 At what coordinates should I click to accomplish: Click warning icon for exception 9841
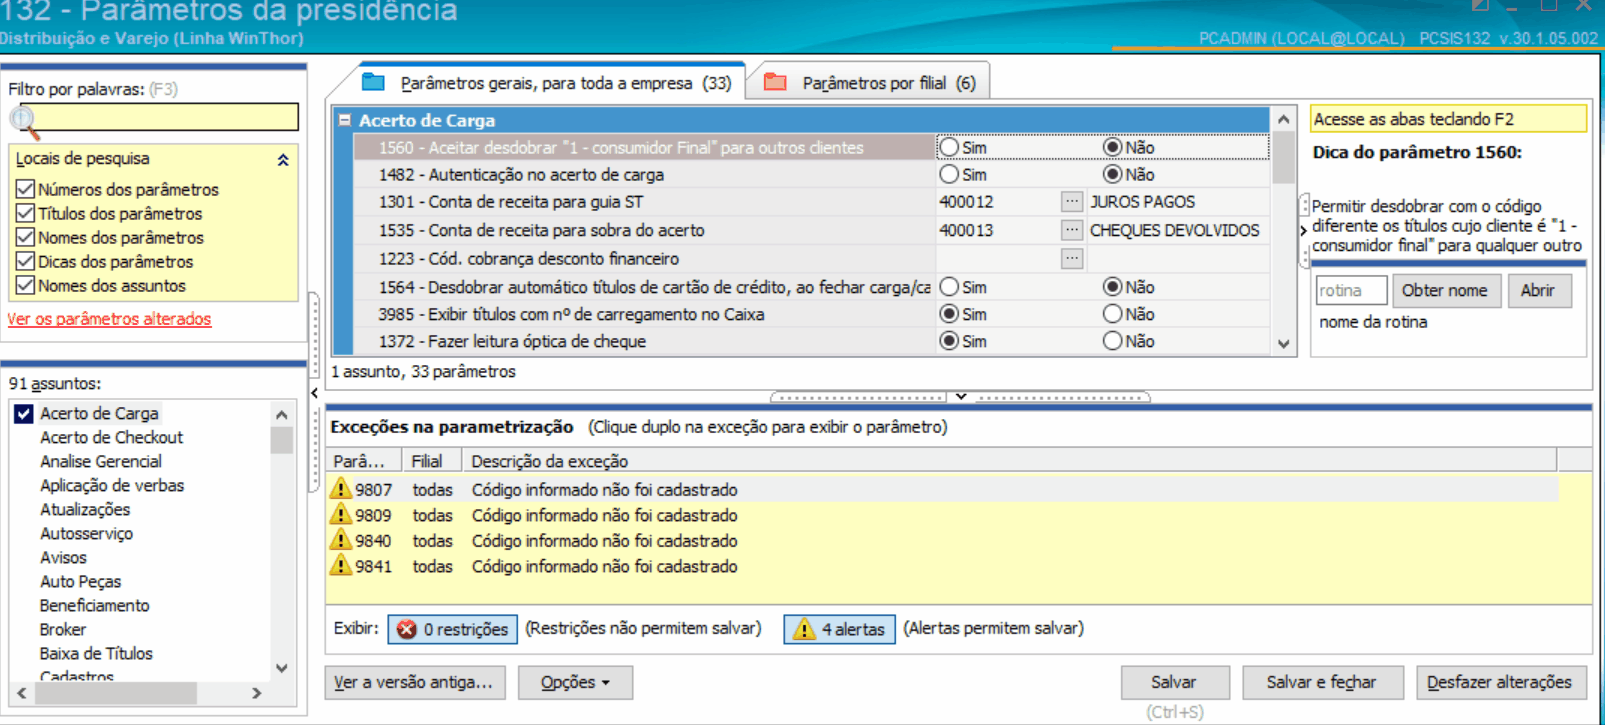341,565
